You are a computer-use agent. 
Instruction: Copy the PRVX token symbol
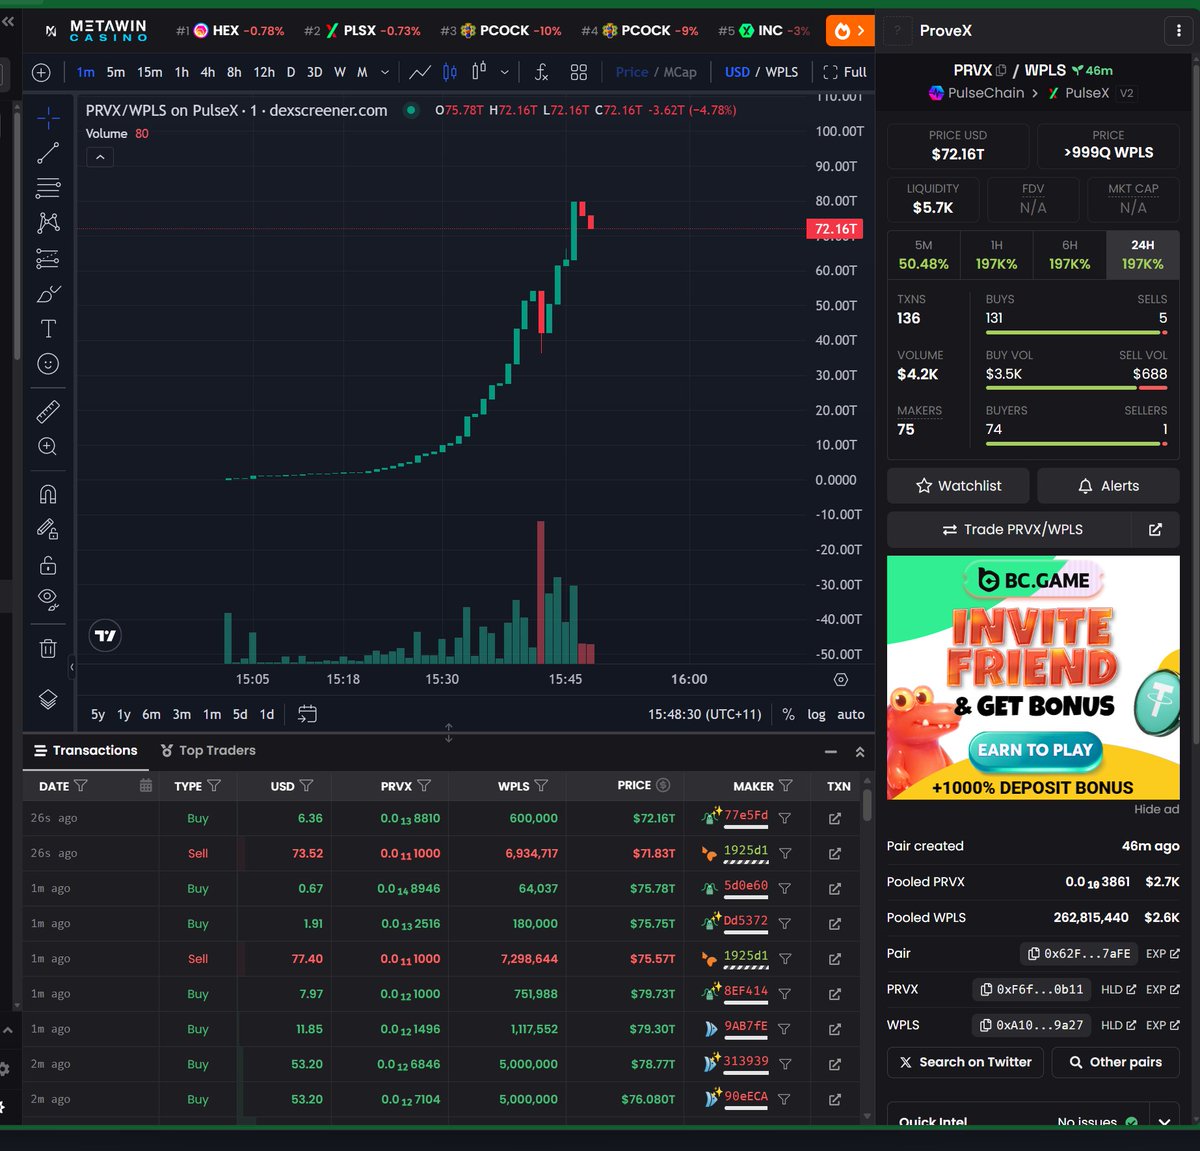click(1001, 71)
